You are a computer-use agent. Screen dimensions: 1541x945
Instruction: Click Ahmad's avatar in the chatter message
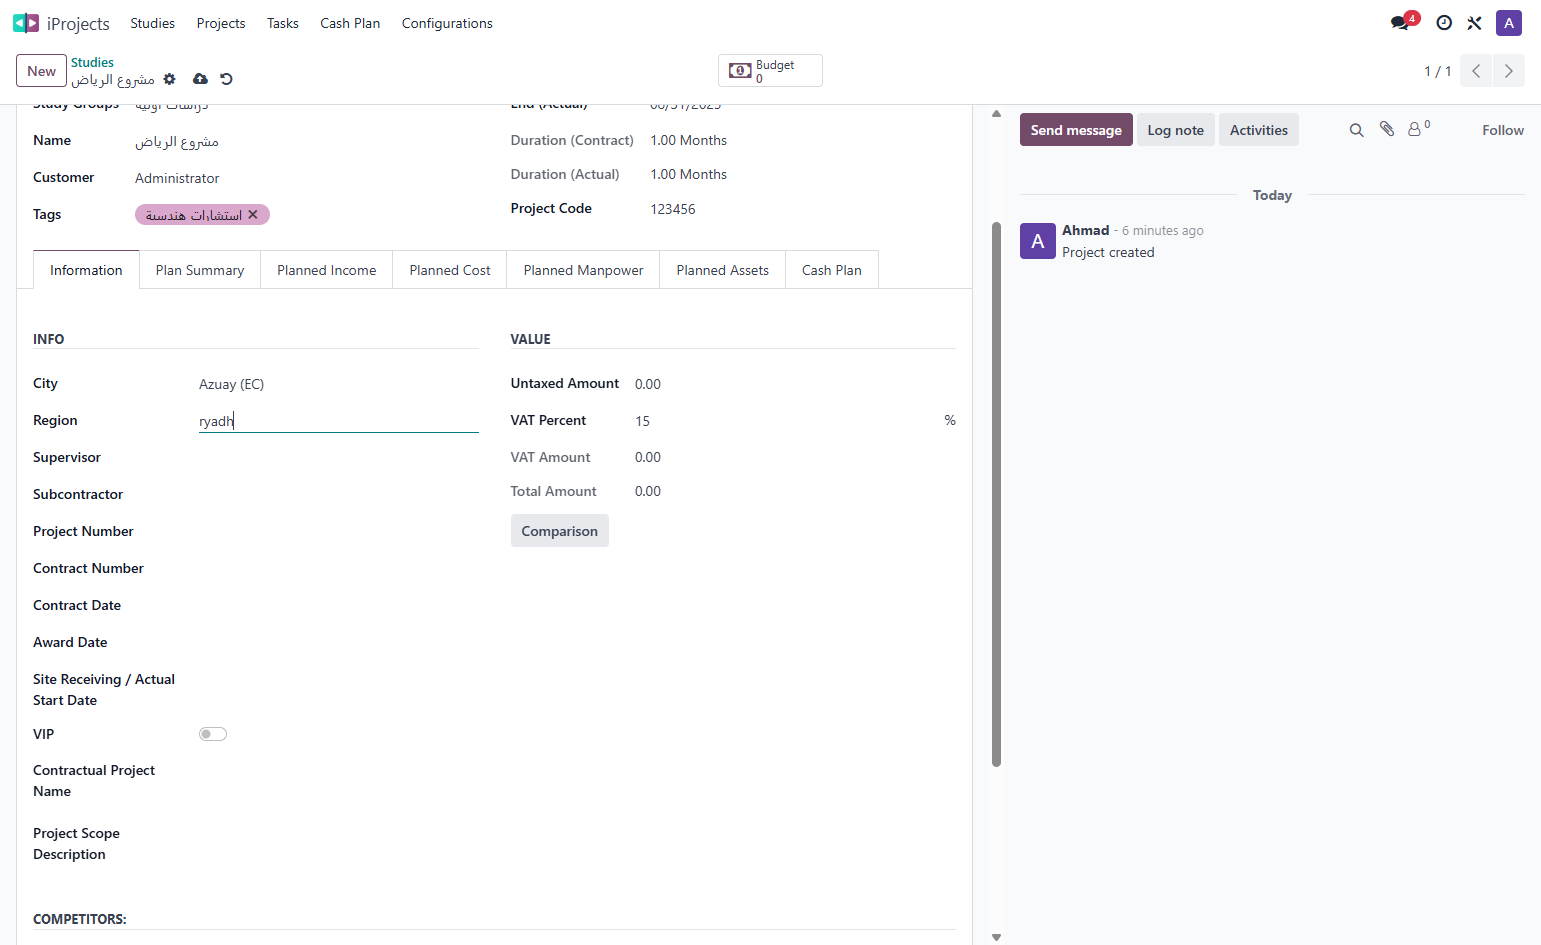click(1038, 241)
